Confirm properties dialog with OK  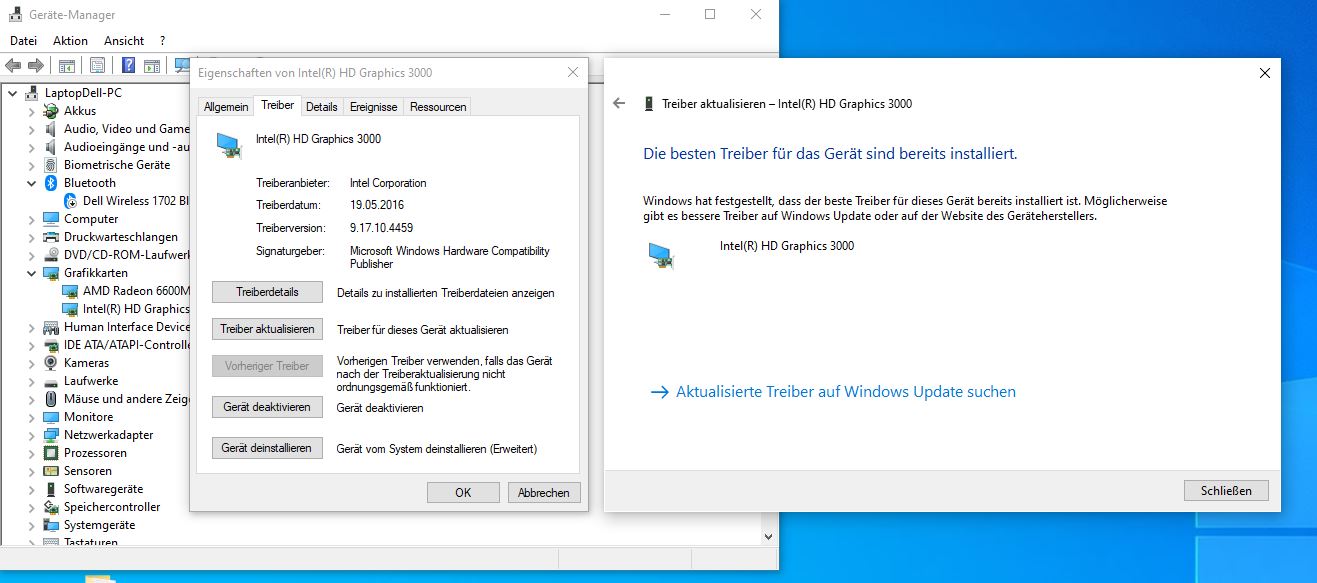click(x=463, y=492)
